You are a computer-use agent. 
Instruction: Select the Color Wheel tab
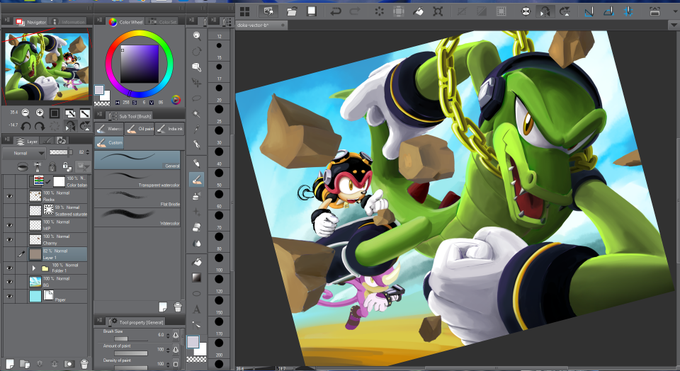126,22
